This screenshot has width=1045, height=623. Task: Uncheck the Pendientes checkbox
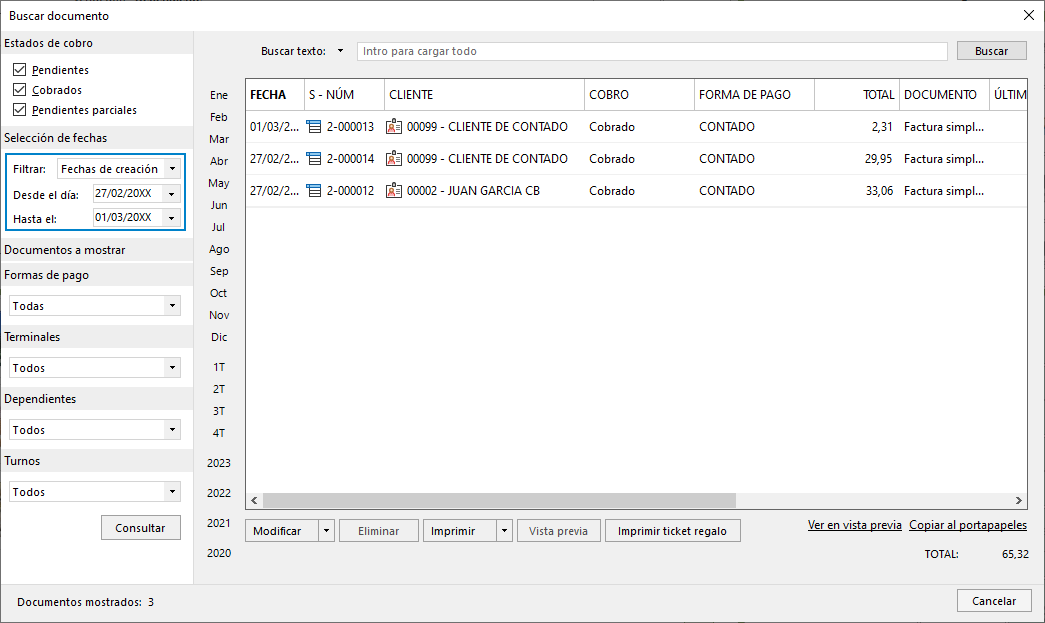[19, 69]
